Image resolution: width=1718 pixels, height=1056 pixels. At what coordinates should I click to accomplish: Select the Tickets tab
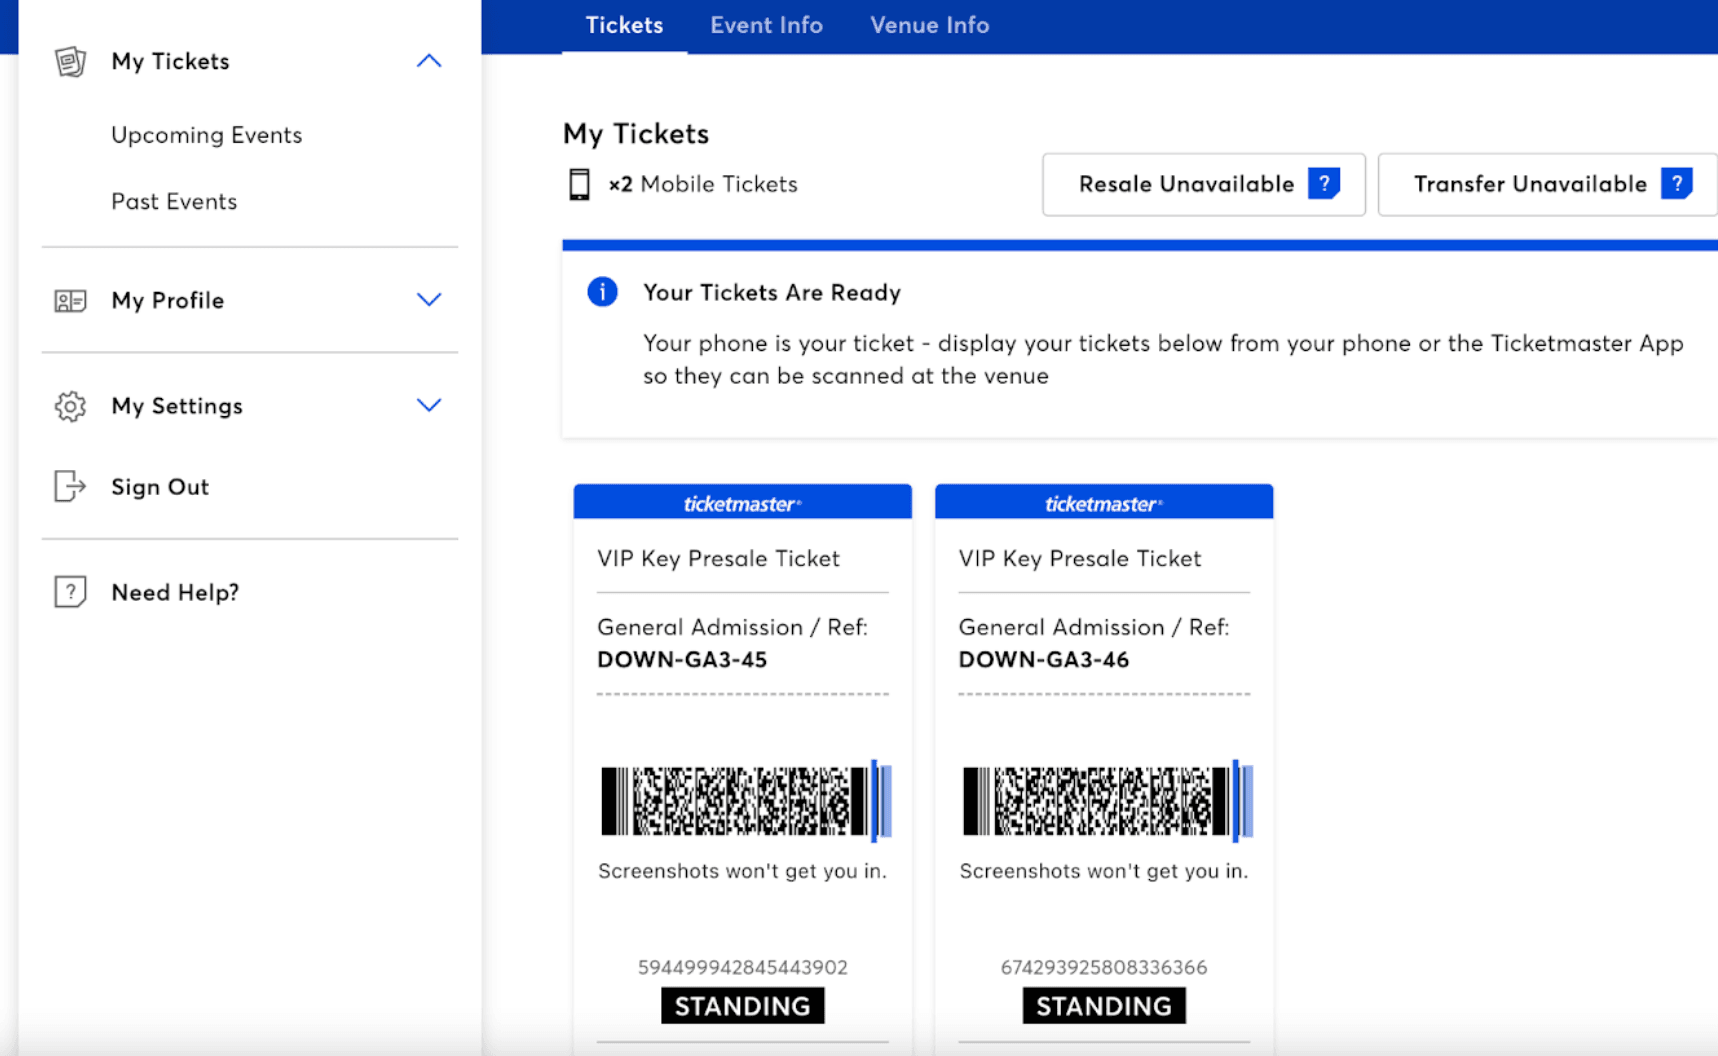624,25
